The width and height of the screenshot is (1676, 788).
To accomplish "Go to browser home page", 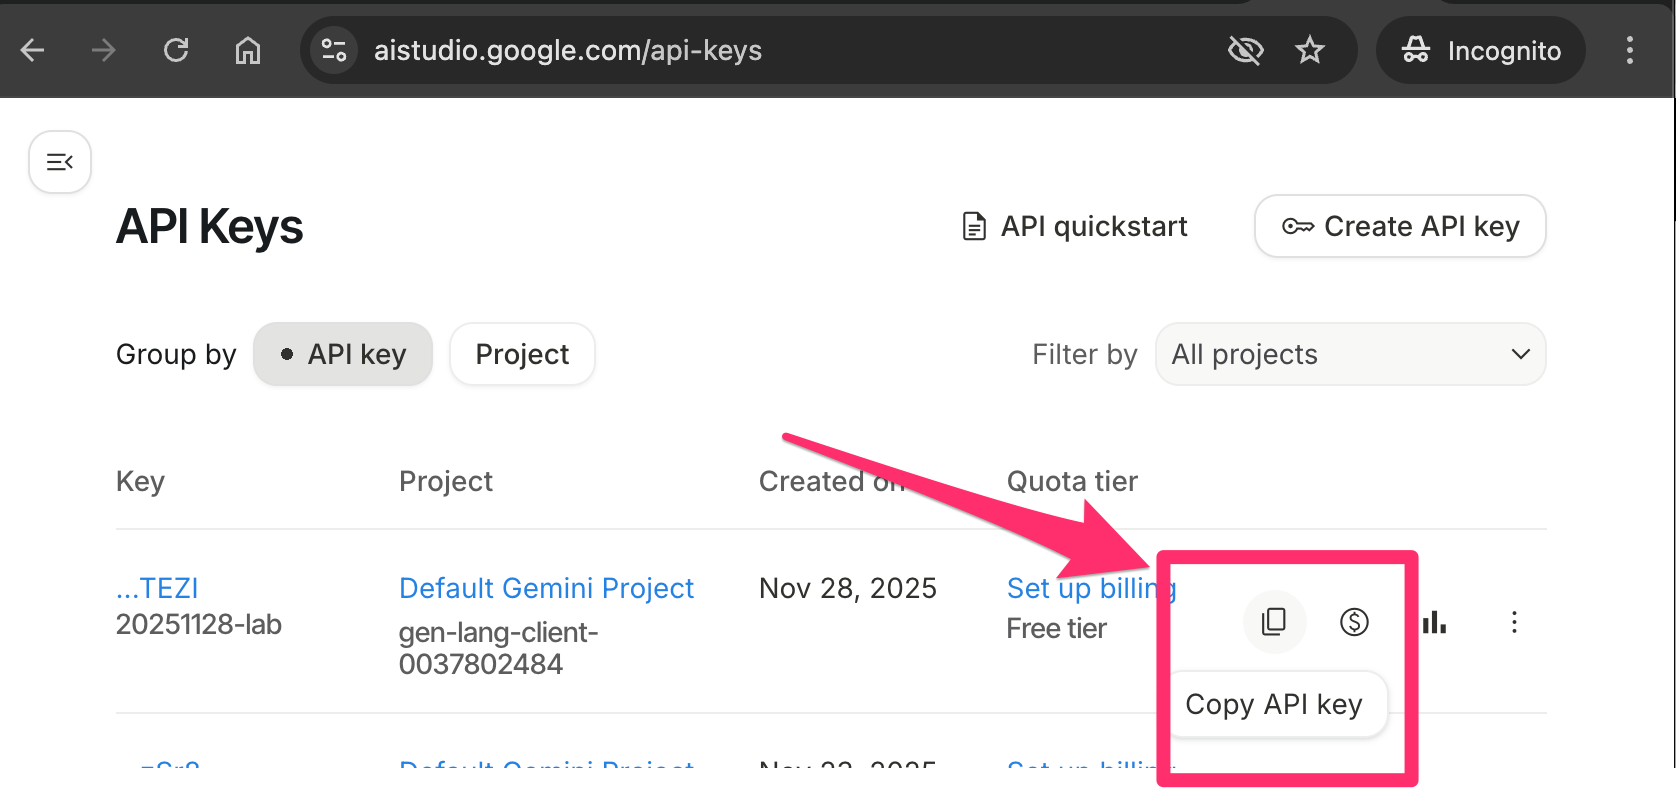I will tap(247, 50).
